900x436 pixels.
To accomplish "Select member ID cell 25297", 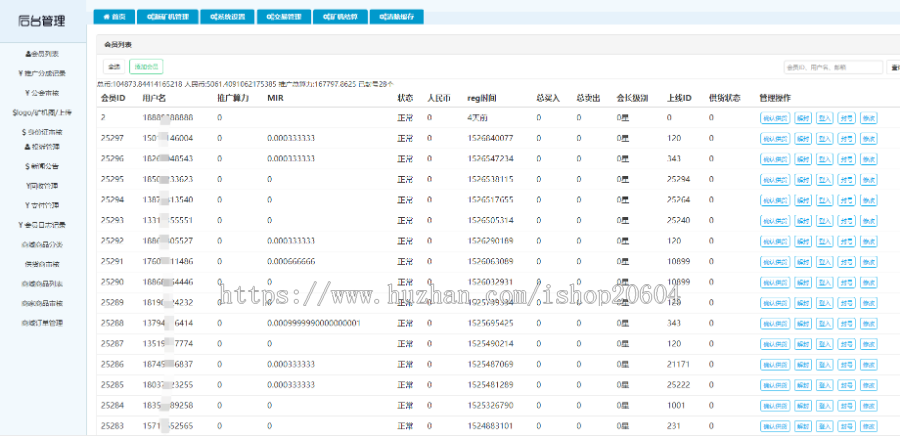I will [x=112, y=138].
